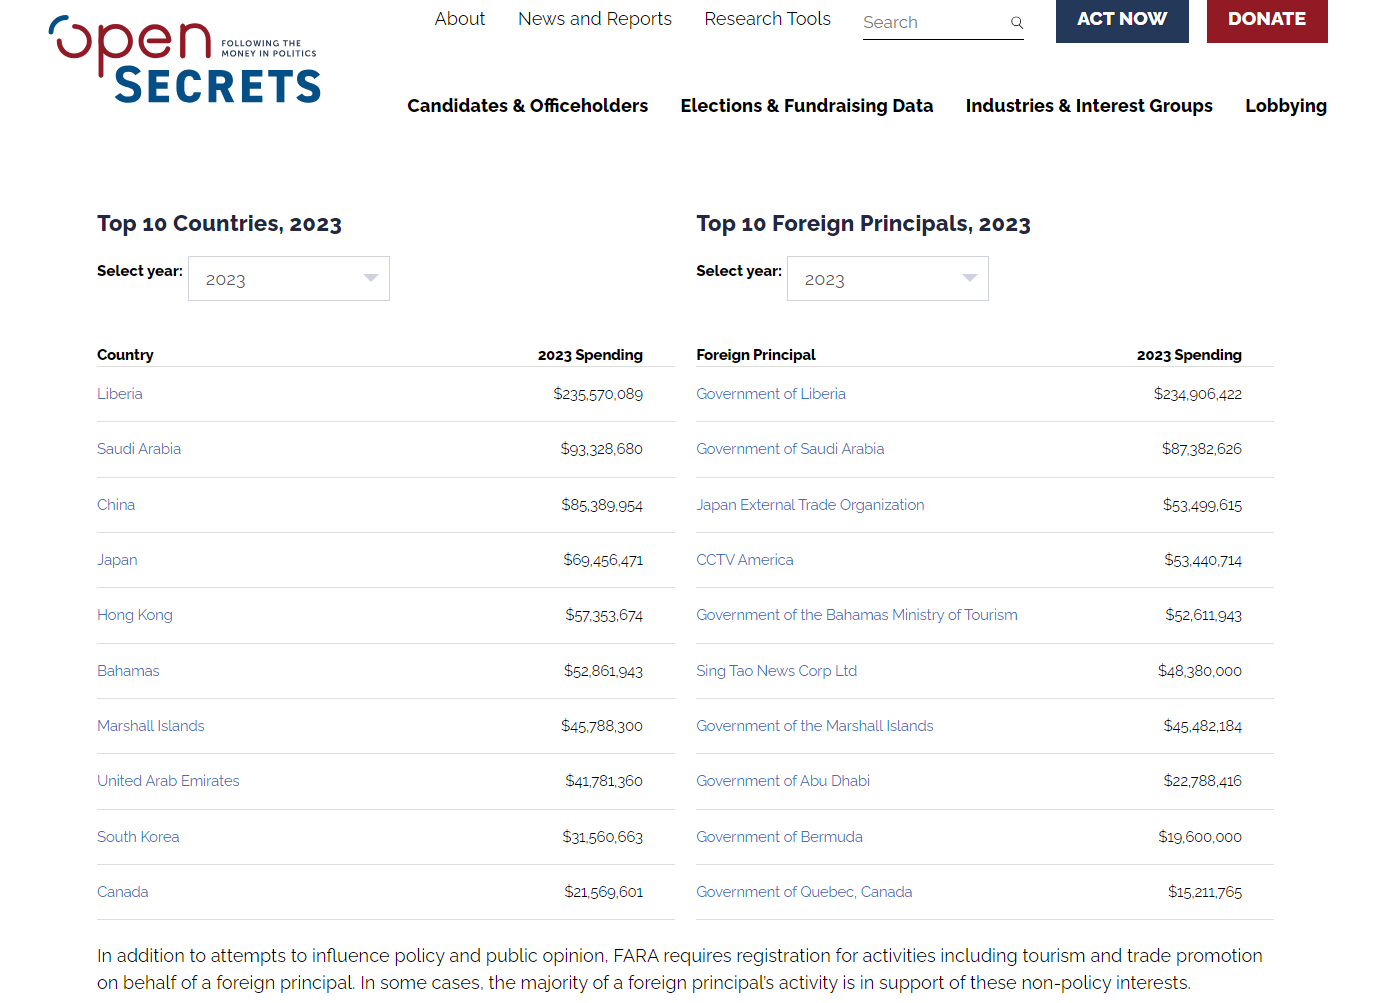Viewport: 1385px width, 1003px height.
Task: Click the $45,482,184 spending value
Action: point(1202,726)
